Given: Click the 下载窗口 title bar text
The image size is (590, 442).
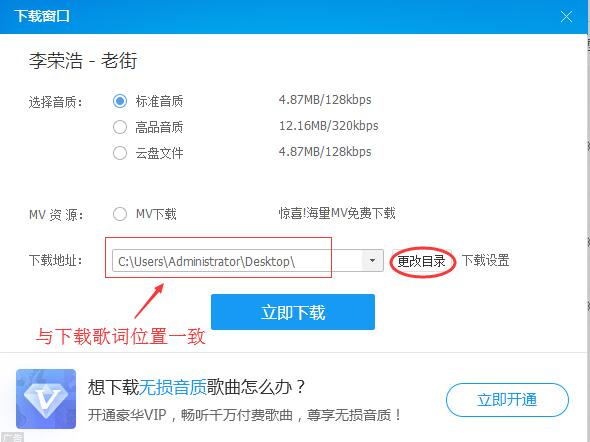Looking at the screenshot, I should 41,16.
